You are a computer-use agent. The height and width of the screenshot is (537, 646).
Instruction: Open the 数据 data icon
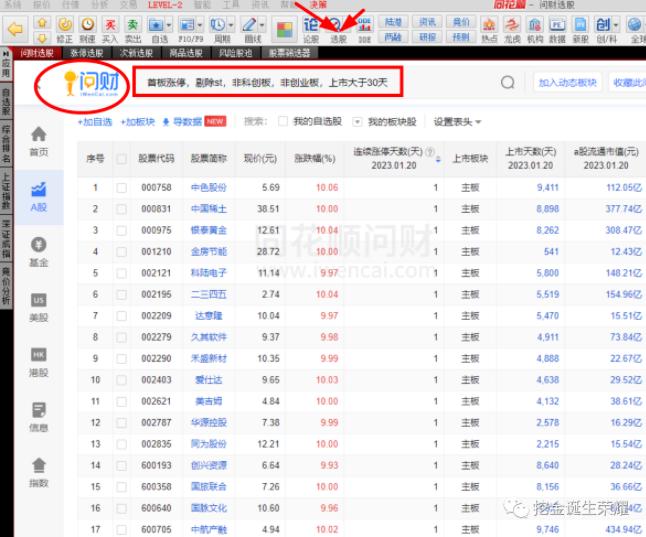click(557, 25)
